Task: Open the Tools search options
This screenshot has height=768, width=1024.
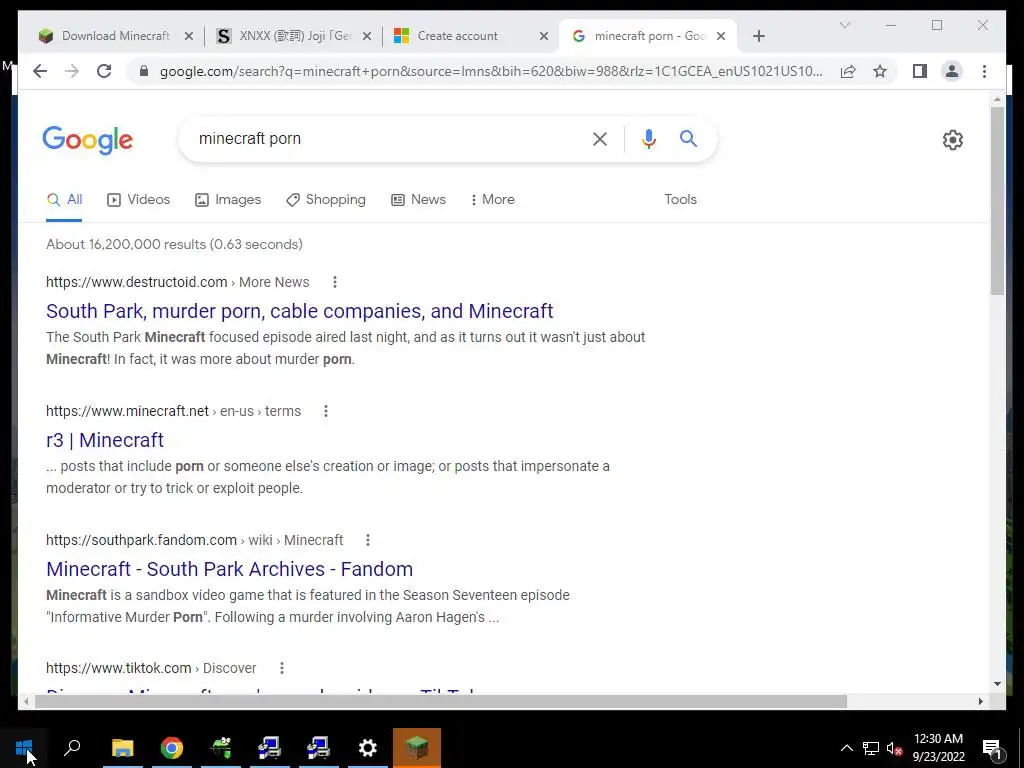Action: [680, 200]
